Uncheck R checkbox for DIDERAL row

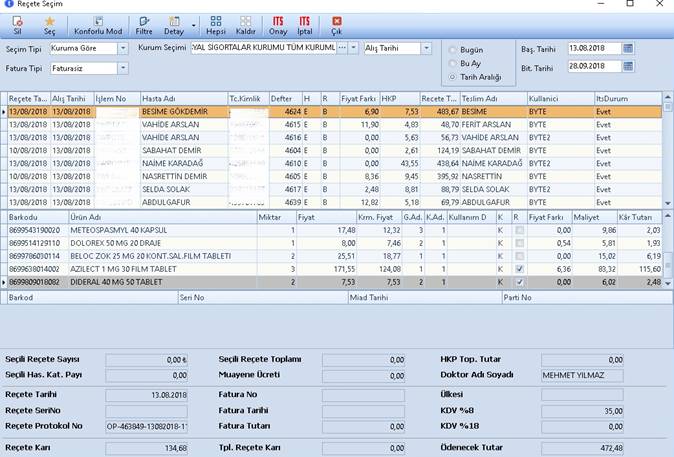pos(519,282)
